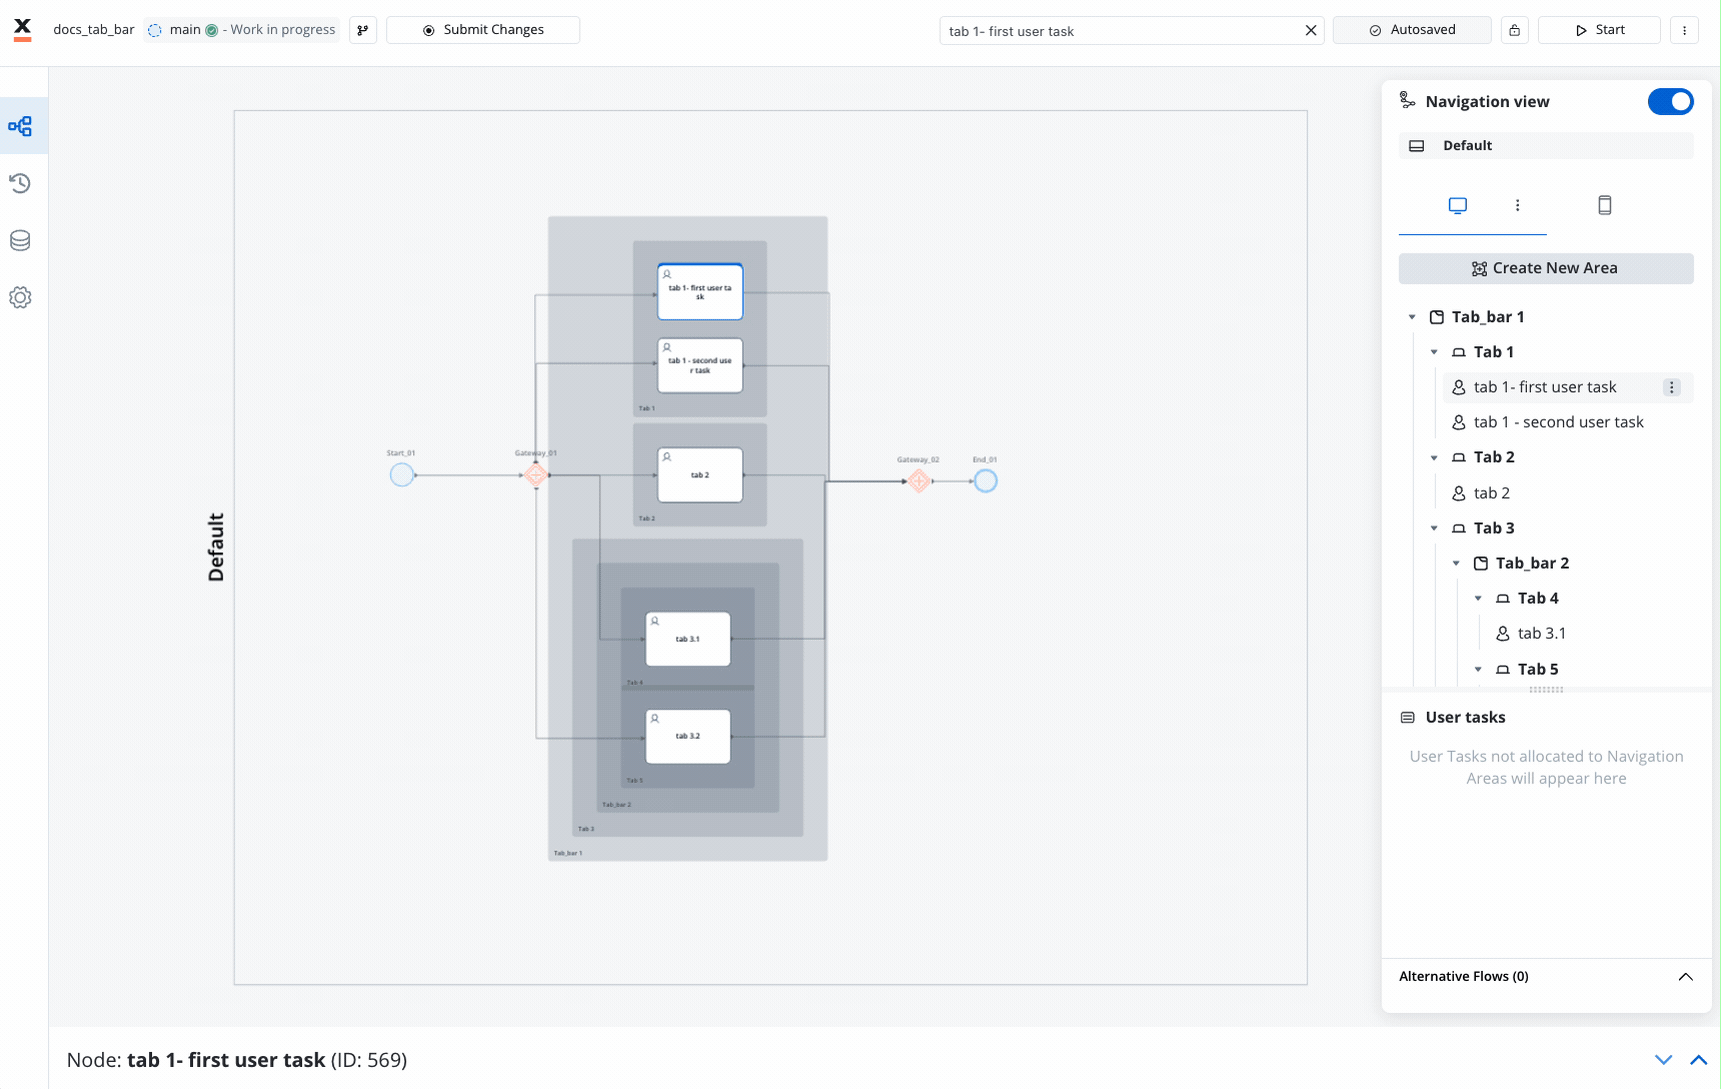Select Tab 2 area in the tree
The image size is (1721, 1089).
(1494, 457)
